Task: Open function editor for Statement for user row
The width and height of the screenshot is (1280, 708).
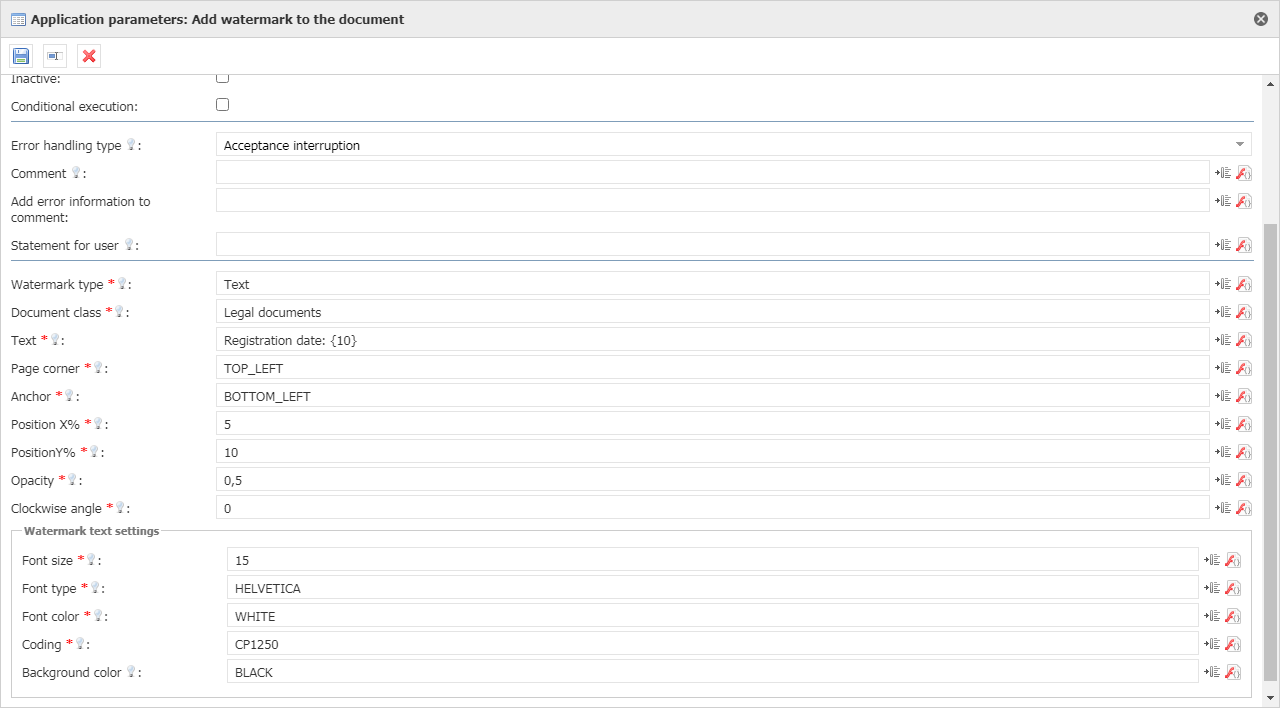Action: [x=1244, y=245]
